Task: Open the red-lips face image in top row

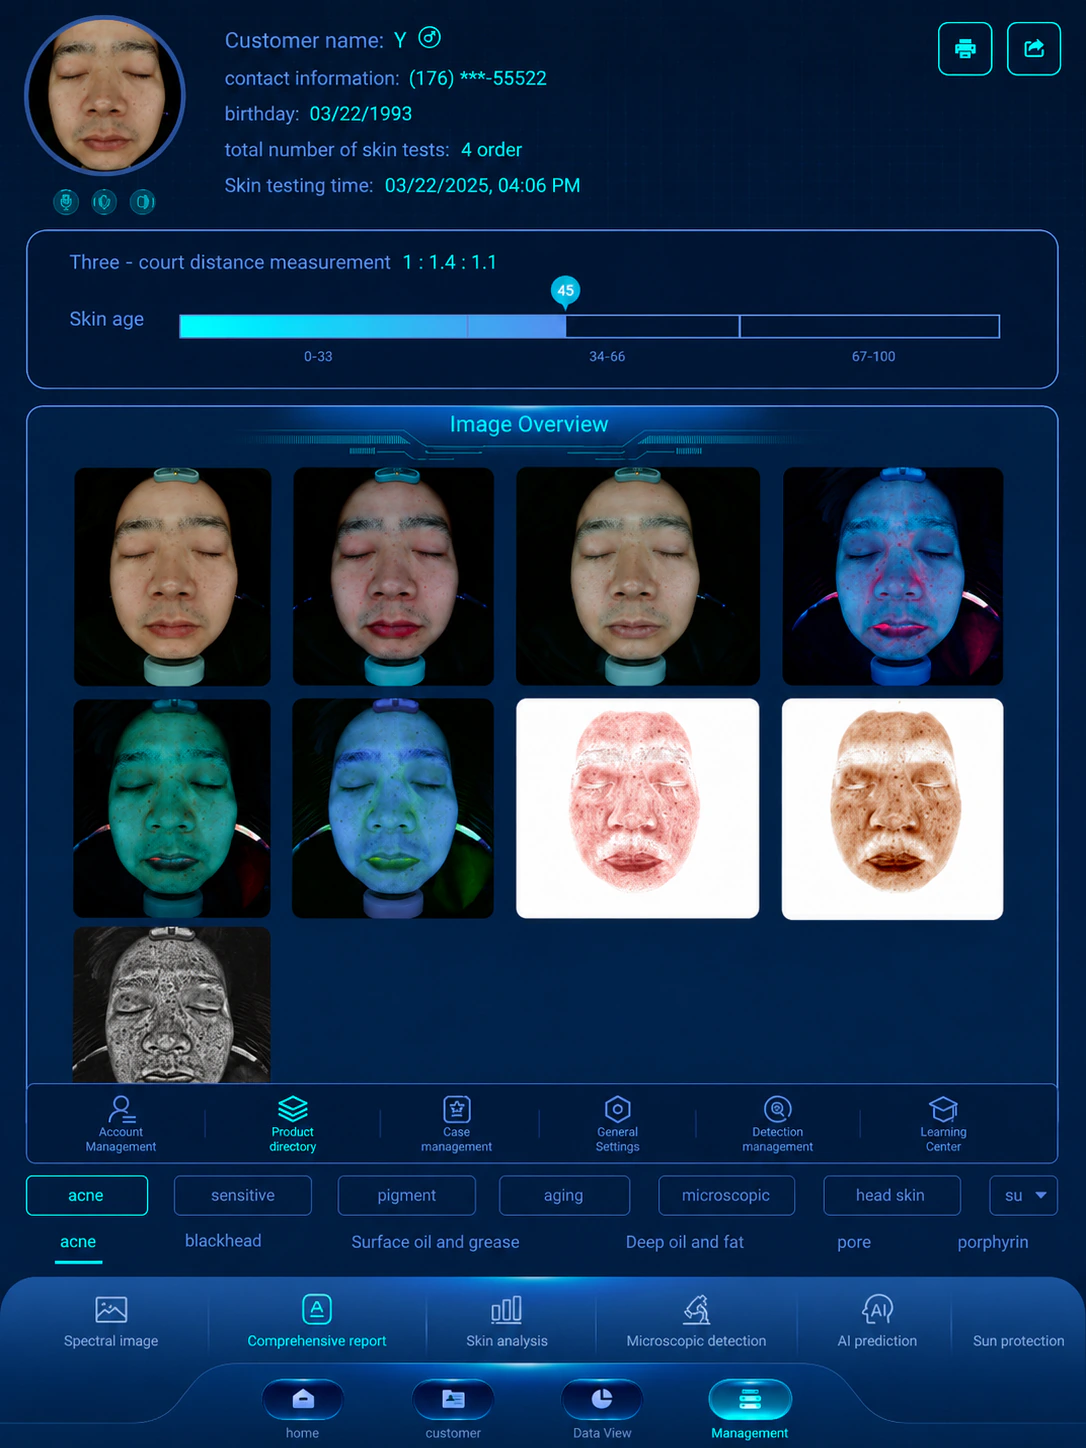Action: pos(393,577)
